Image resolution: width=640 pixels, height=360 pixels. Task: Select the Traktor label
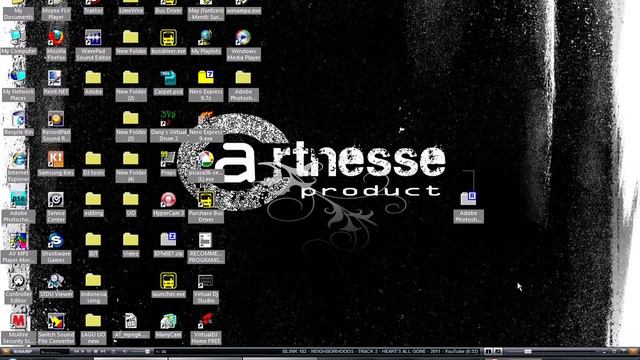93,11
